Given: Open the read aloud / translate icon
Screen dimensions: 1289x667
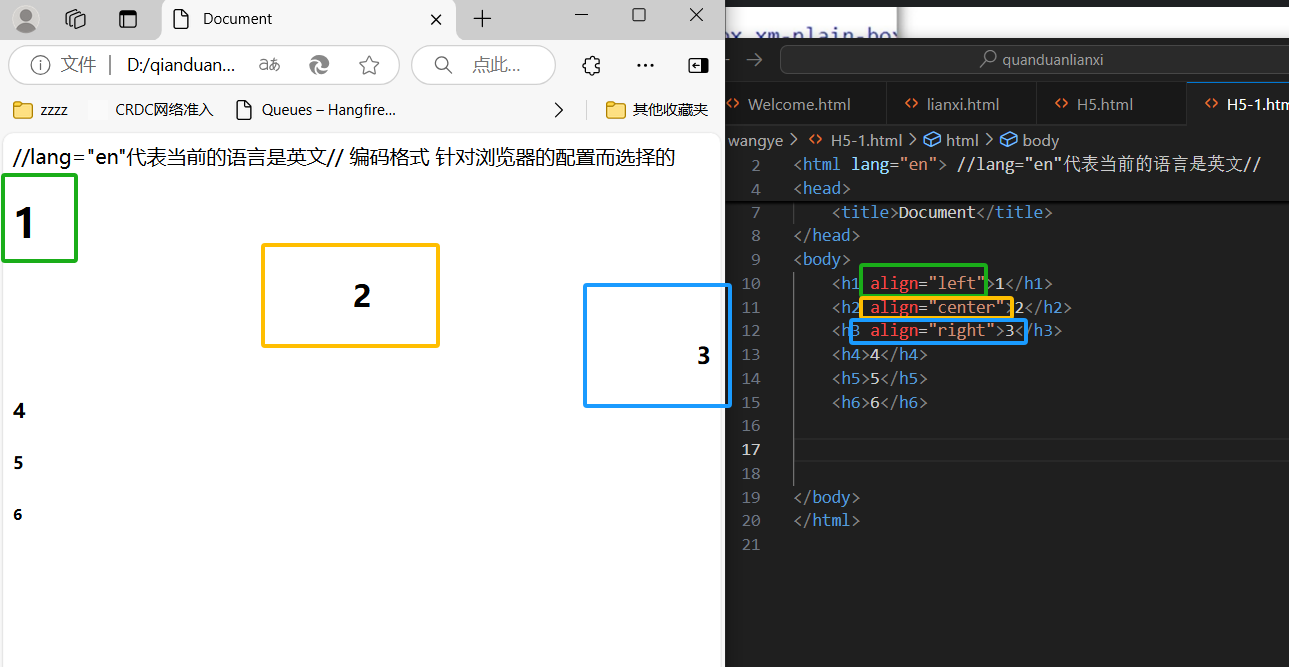Looking at the screenshot, I should point(269,65).
